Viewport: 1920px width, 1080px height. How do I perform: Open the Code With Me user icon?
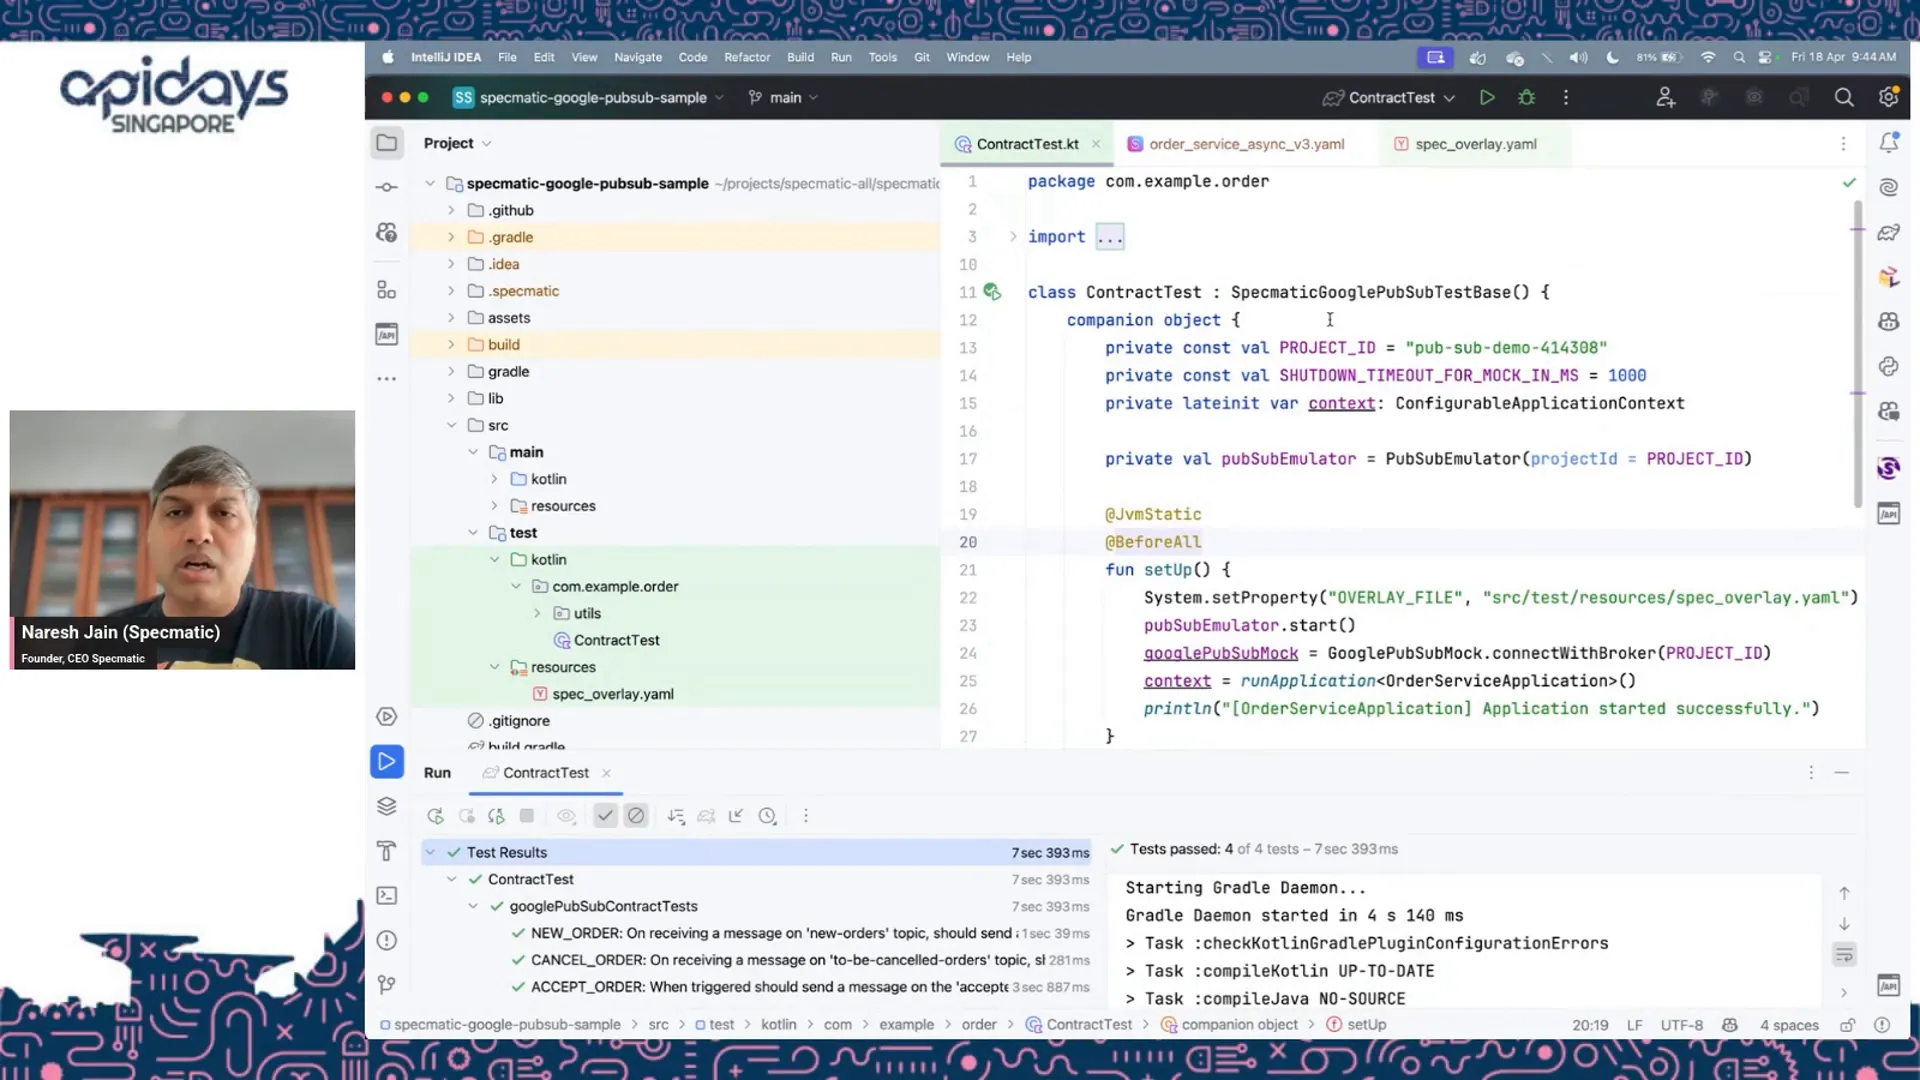(x=1665, y=97)
